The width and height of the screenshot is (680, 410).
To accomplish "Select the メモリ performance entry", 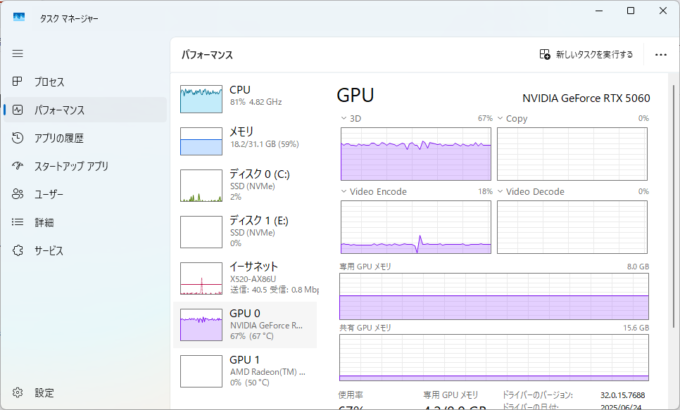I will 245,140.
